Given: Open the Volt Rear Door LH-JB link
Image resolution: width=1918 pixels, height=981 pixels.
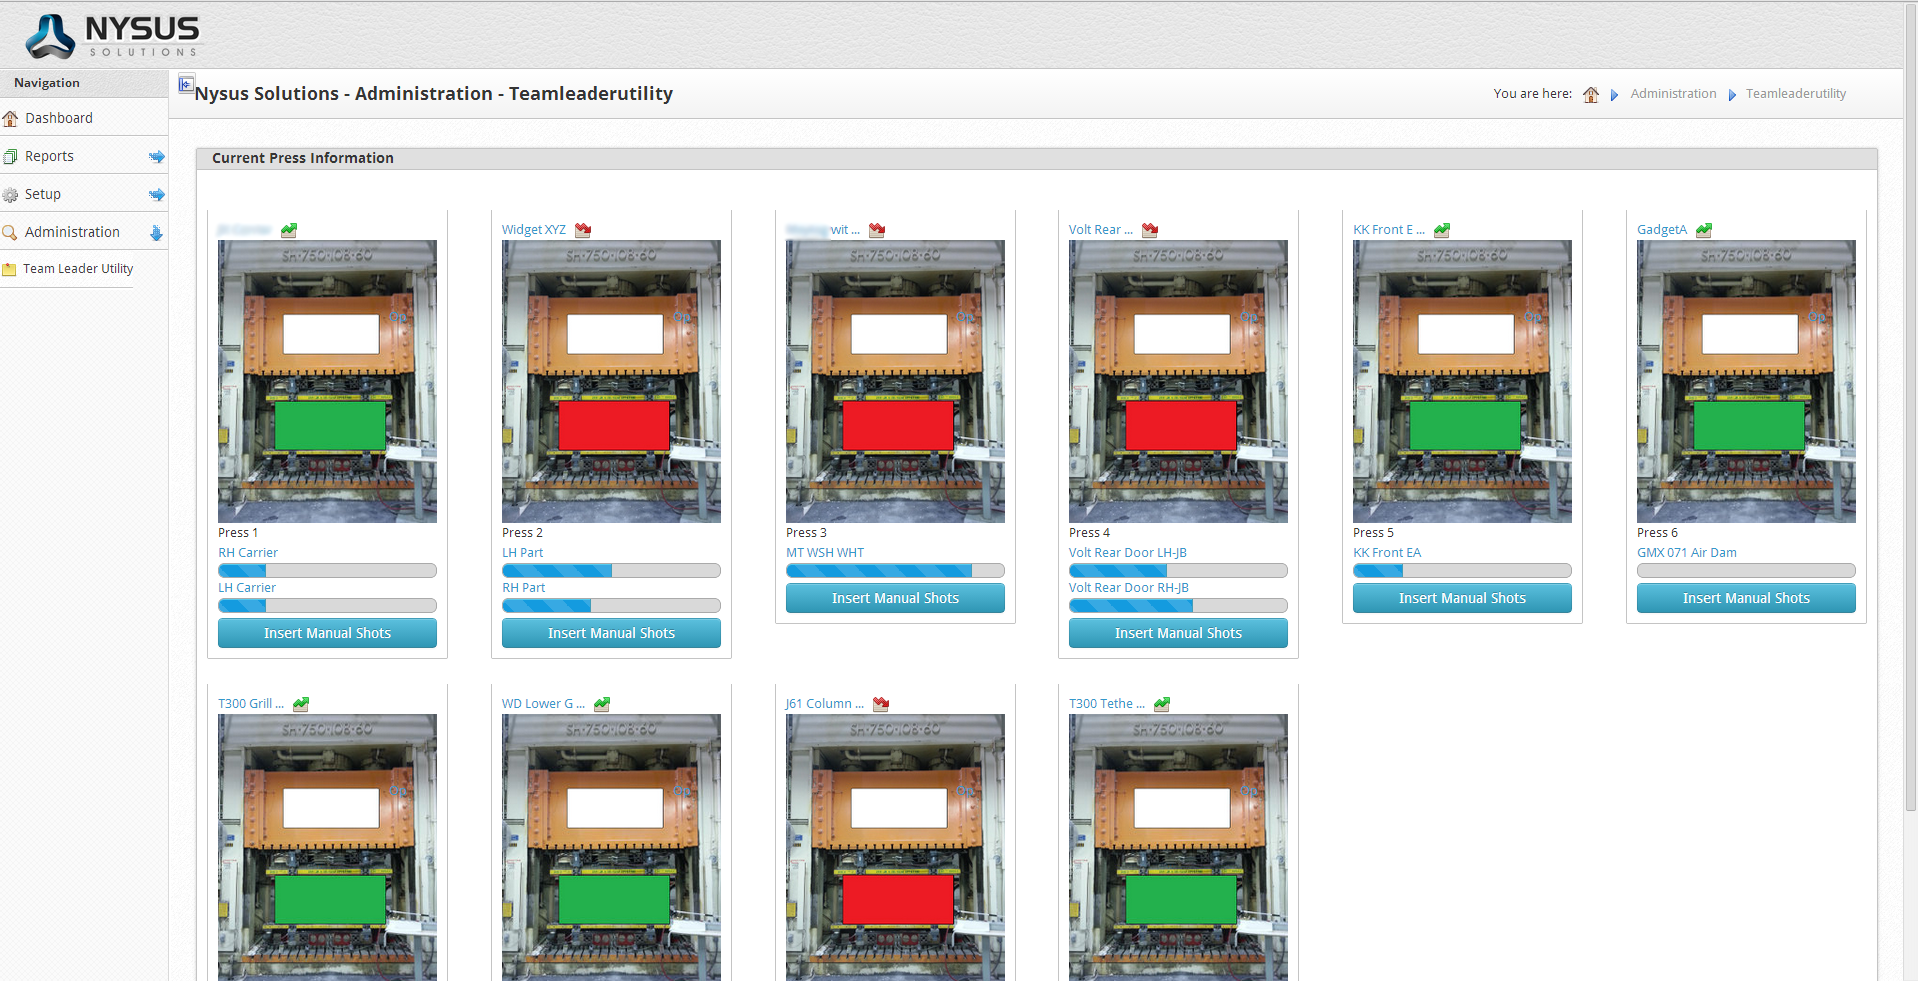Looking at the screenshot, I should 1127,553.
